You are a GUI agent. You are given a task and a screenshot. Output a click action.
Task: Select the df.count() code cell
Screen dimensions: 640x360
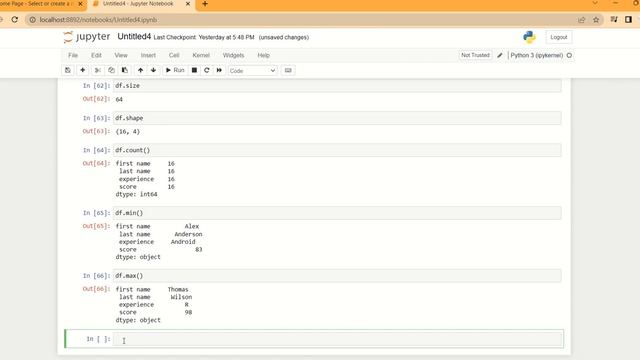pos(337,150)
